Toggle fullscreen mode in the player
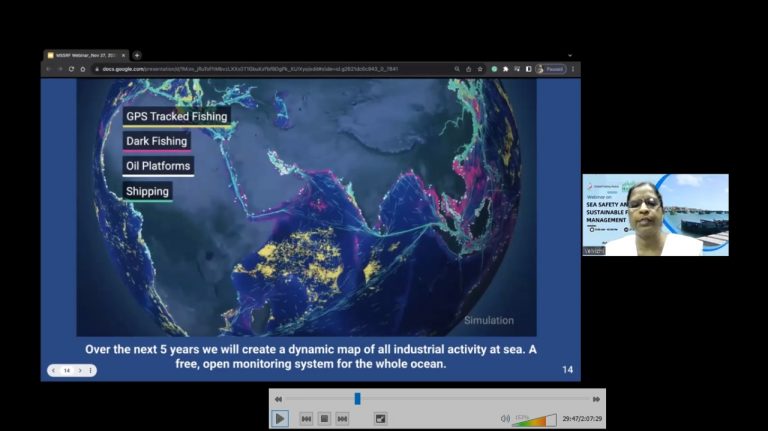 380,419
